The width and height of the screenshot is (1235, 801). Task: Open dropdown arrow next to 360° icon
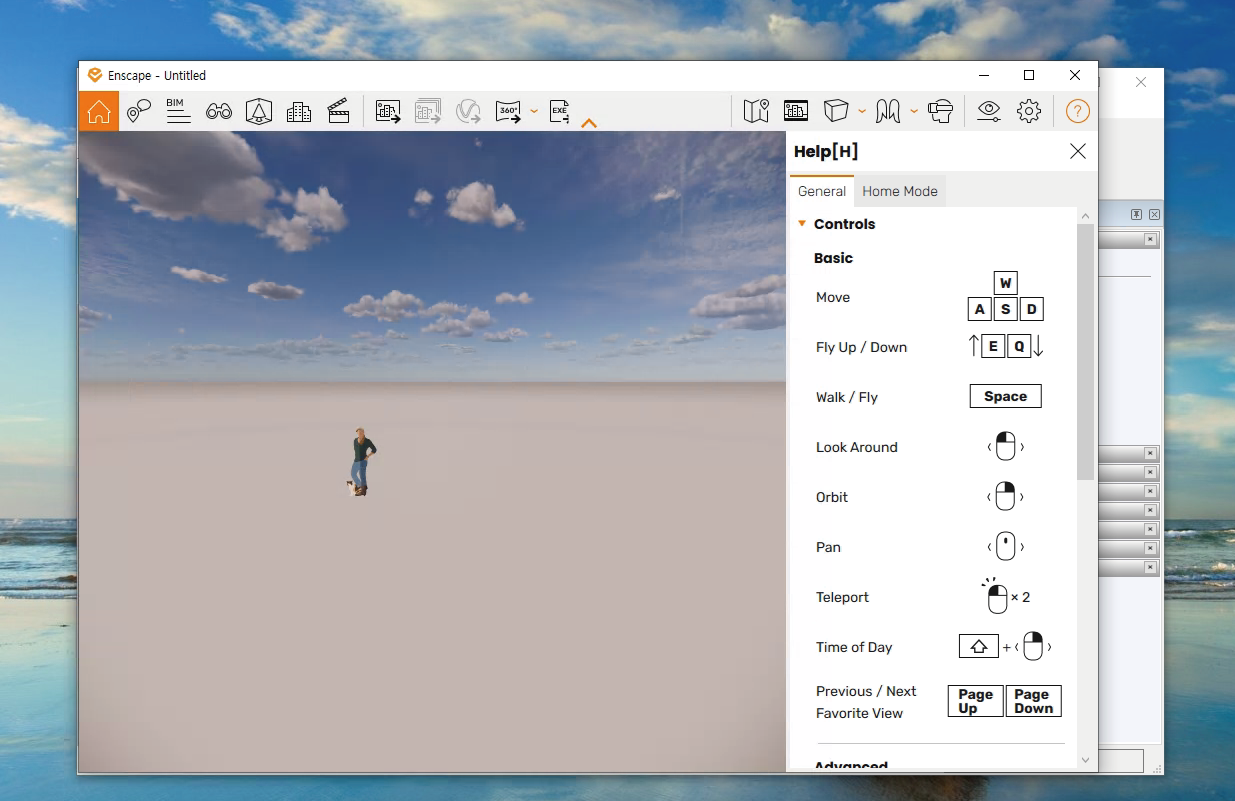[x=534, y=111]
